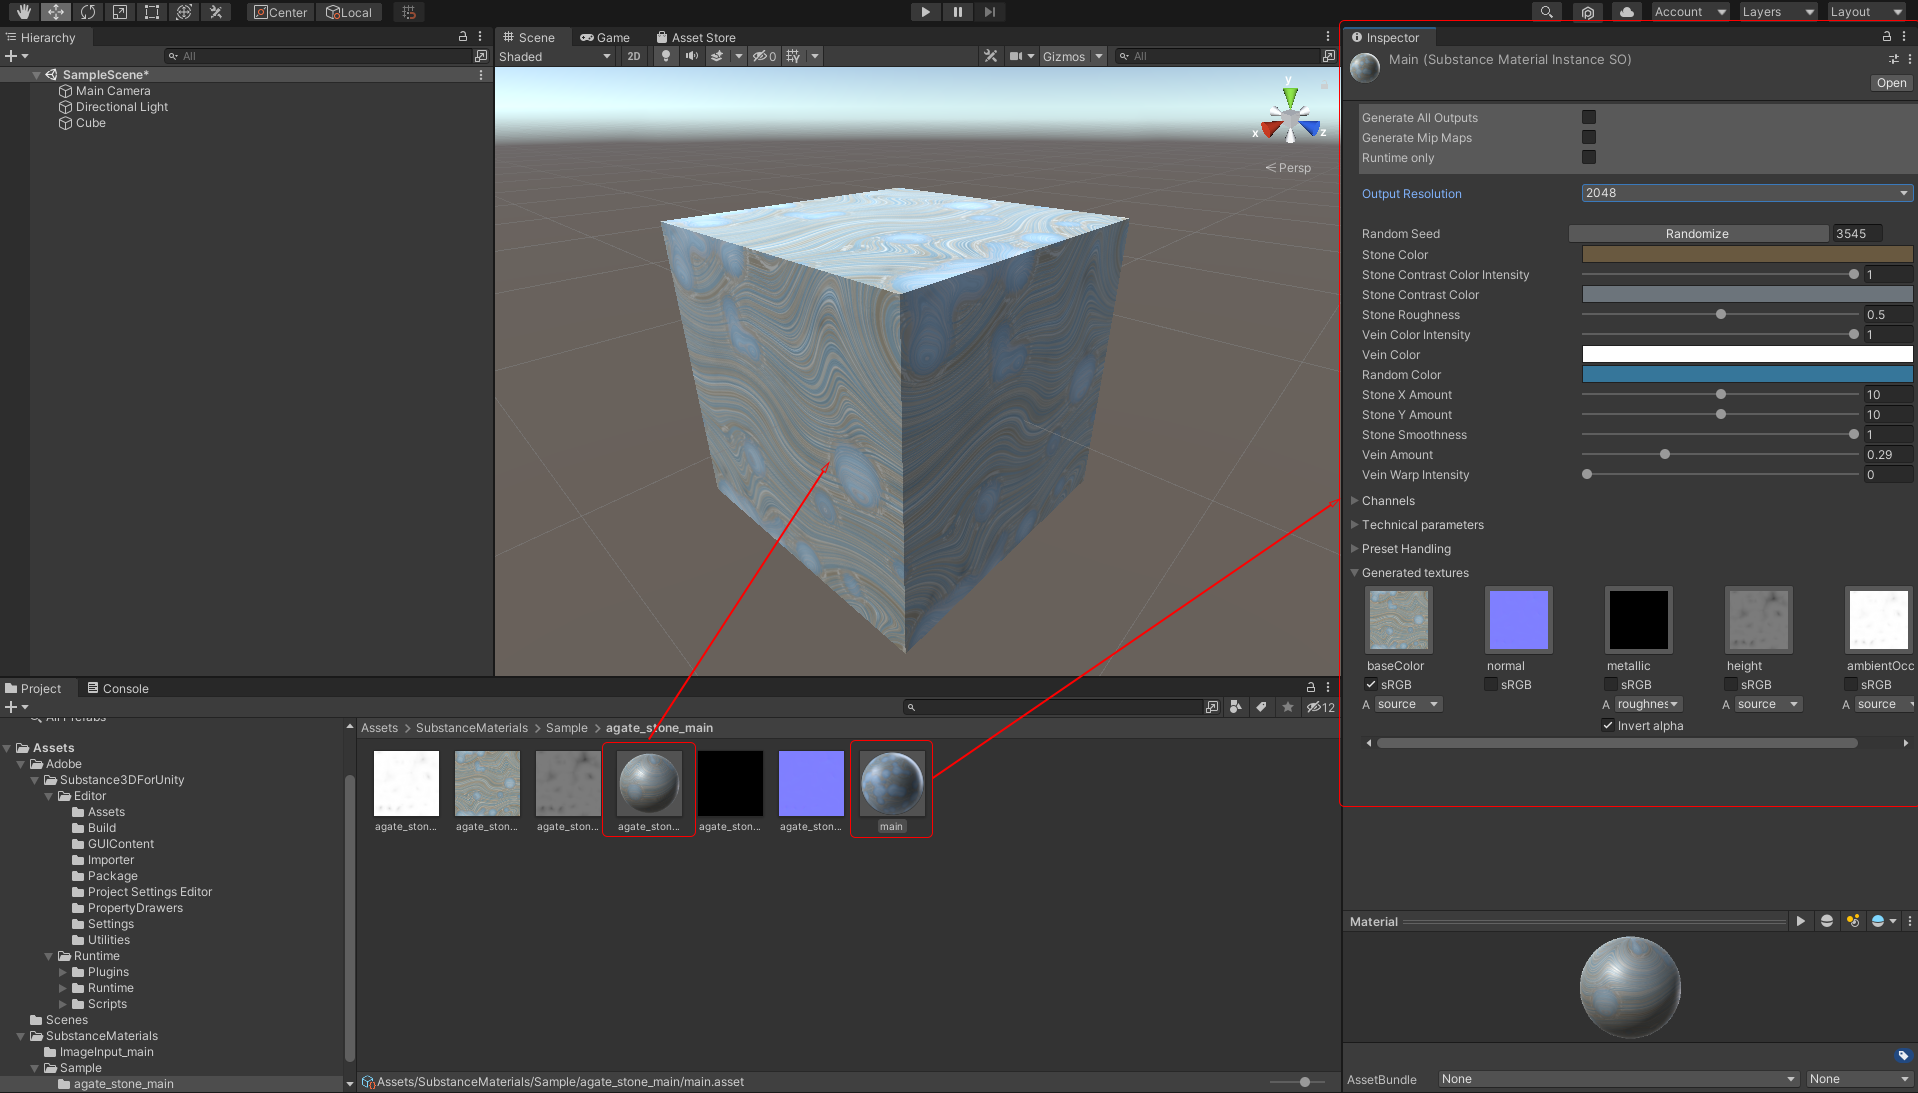This screenshot has width=1918, height=1093.
Task: Select the Cube in Hierarchy
Action: (90, 123)
